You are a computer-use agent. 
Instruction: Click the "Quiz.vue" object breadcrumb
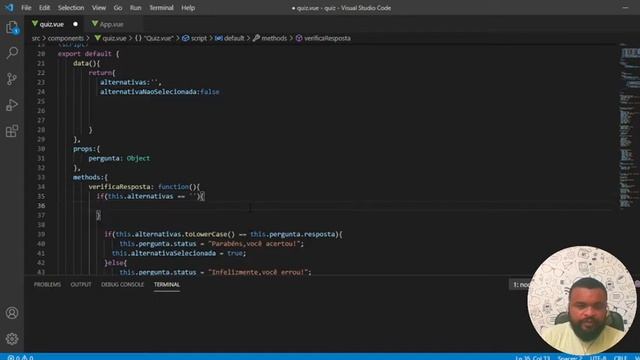point(154,38)
